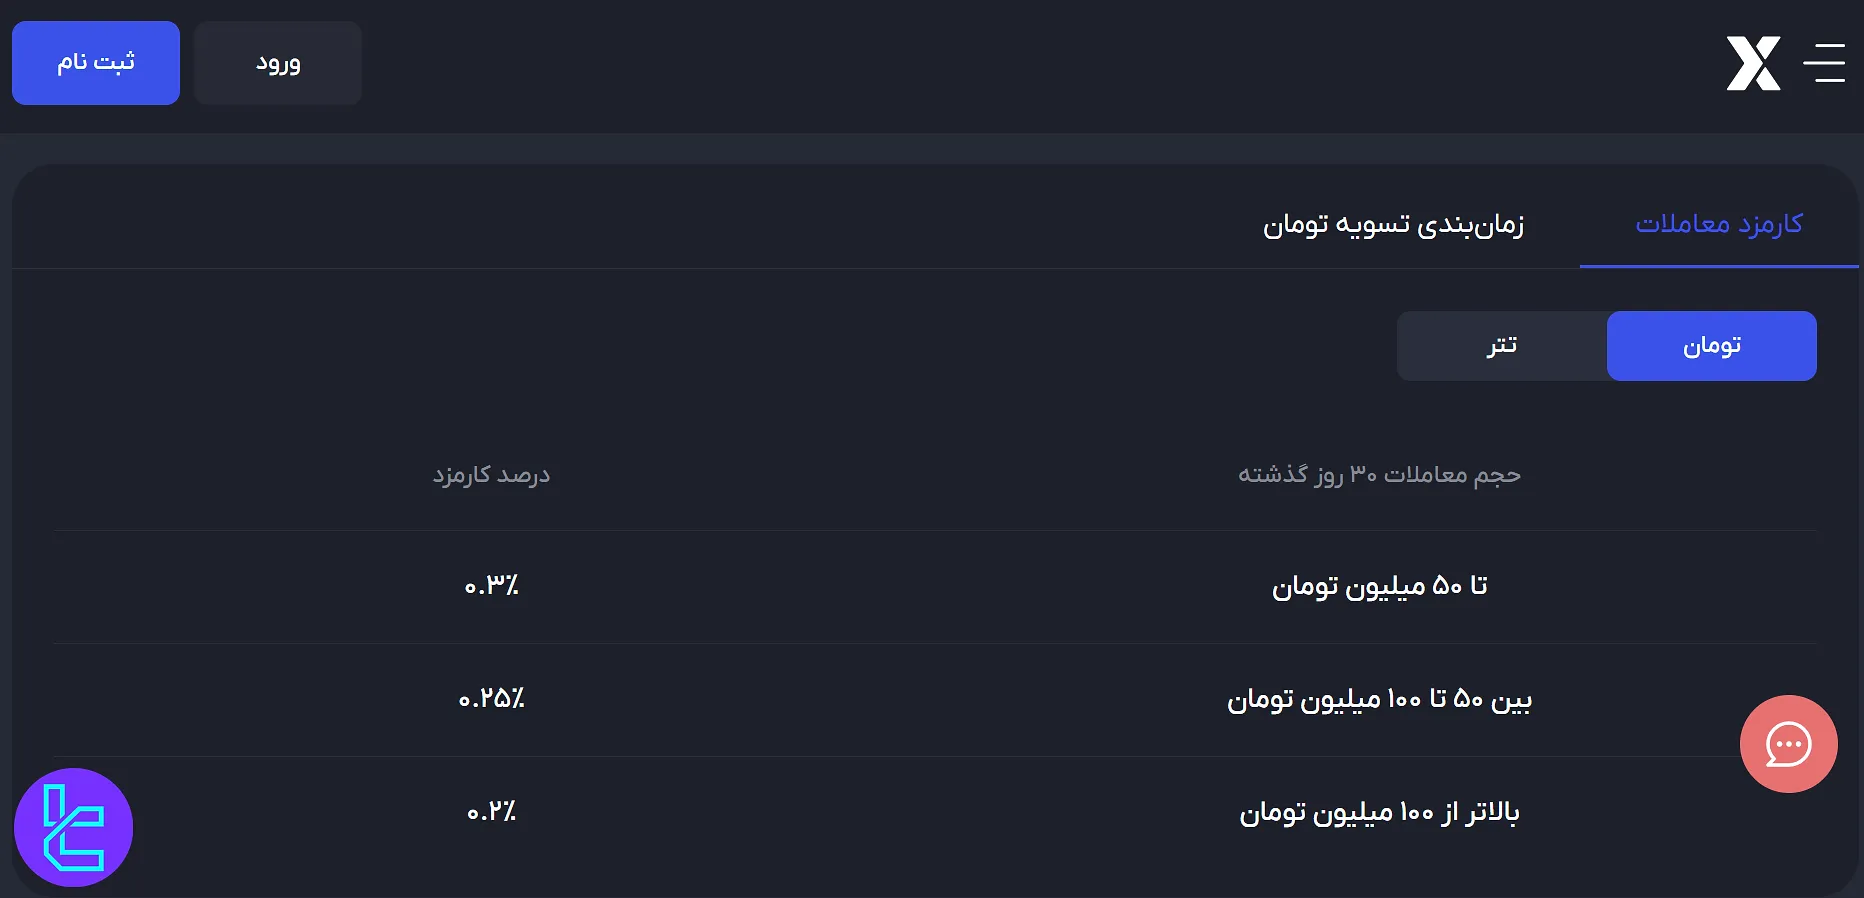Click the 0.25% fee value
The height and width of the screenshot is (898, 1864).
pyautogui.click(x=491, y=700)
